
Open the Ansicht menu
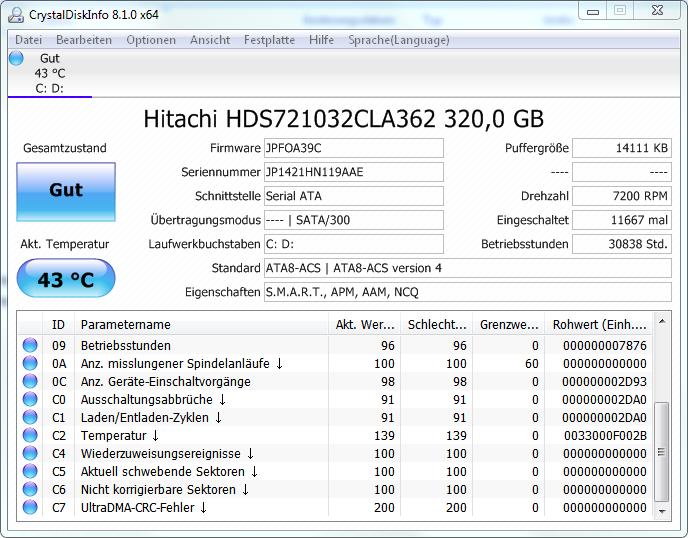point(210,40)
